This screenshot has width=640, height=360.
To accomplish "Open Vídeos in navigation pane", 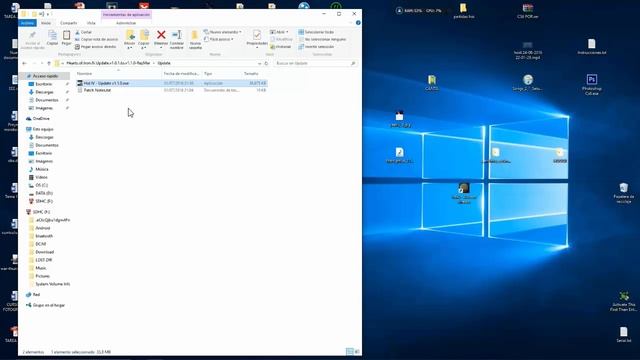I will point(41,177).
